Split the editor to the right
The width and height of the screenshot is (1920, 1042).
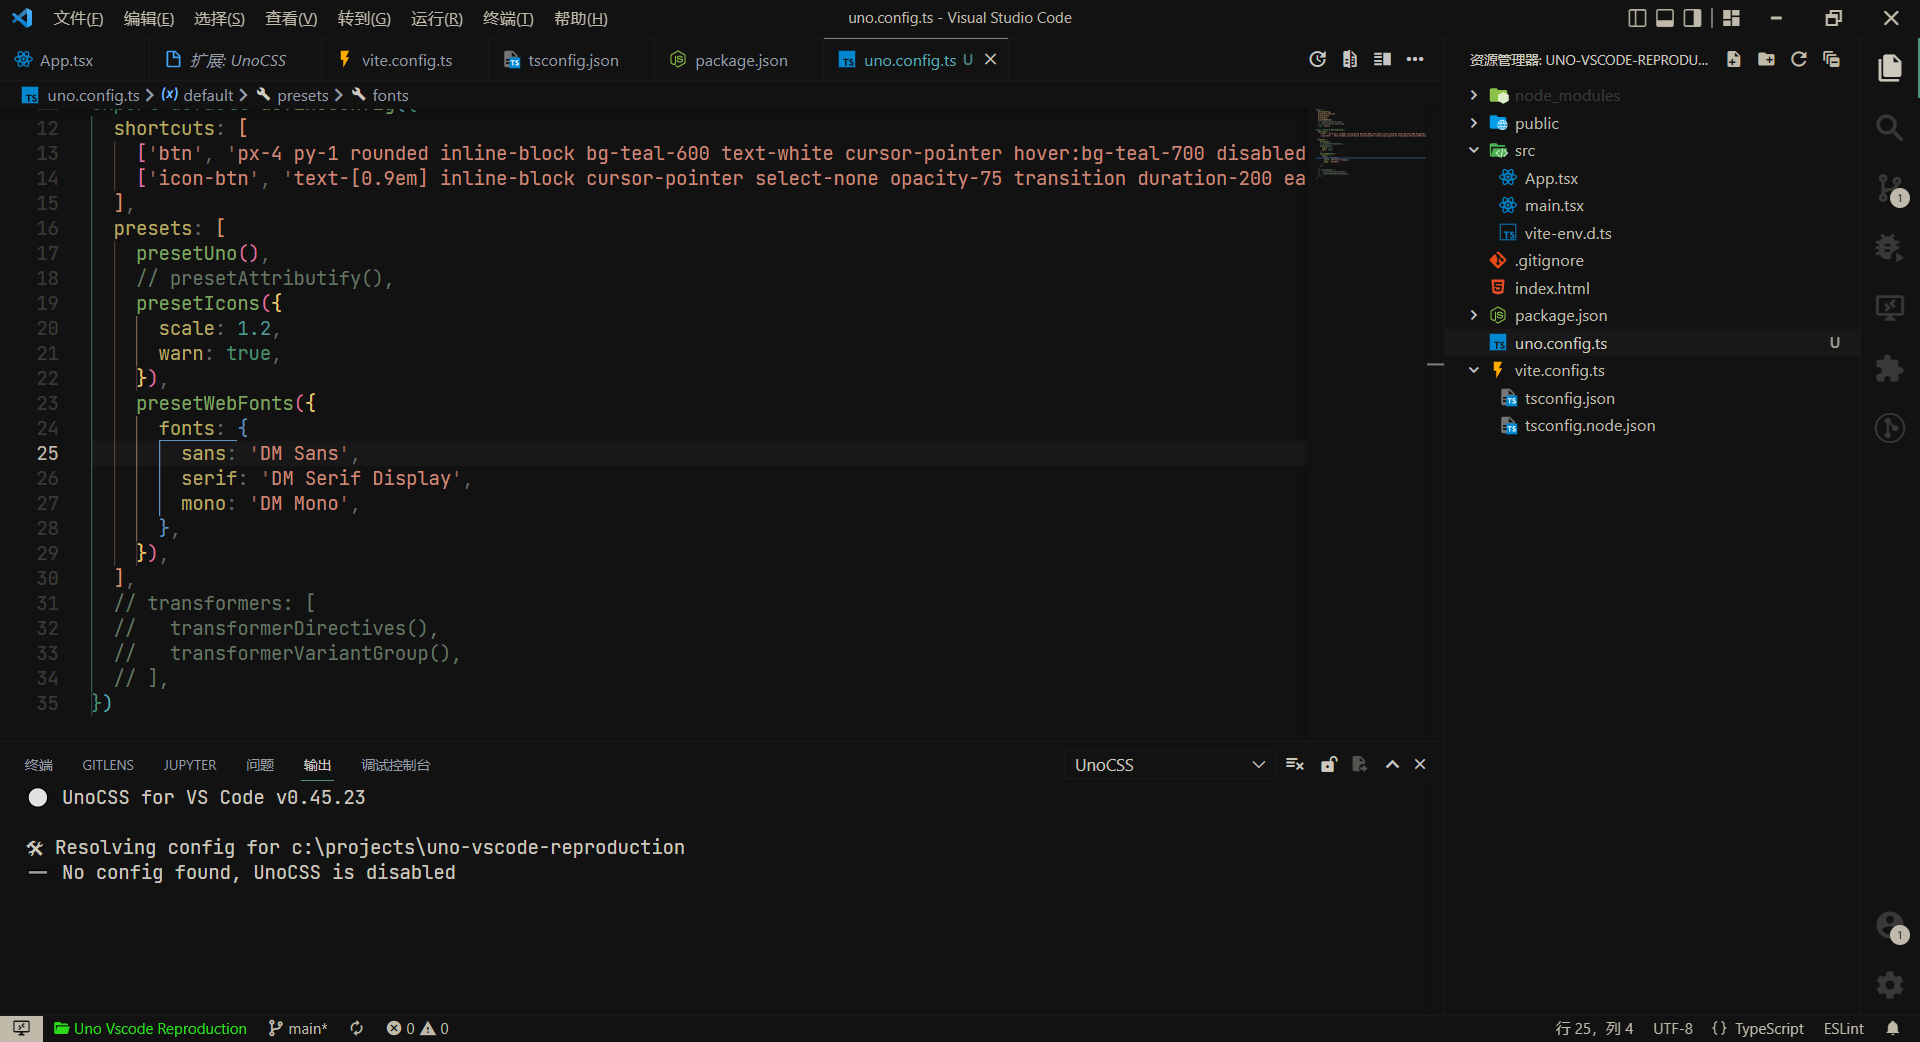point(1382,60)
